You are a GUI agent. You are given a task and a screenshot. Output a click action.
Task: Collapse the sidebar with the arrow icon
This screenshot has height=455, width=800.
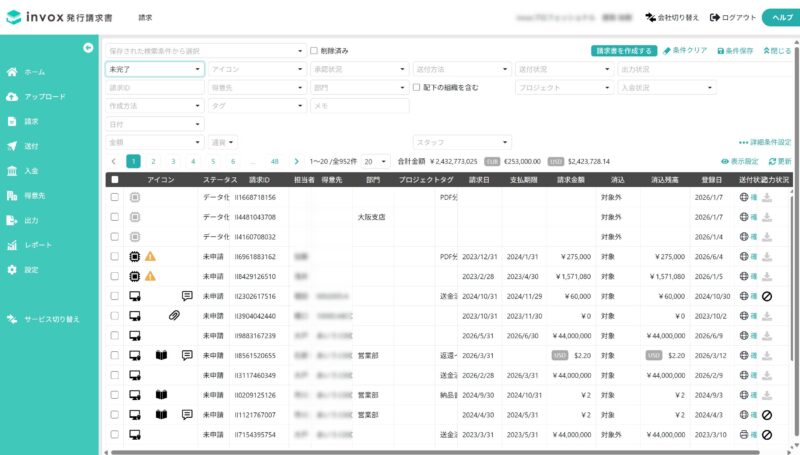(x=88, y=47)
